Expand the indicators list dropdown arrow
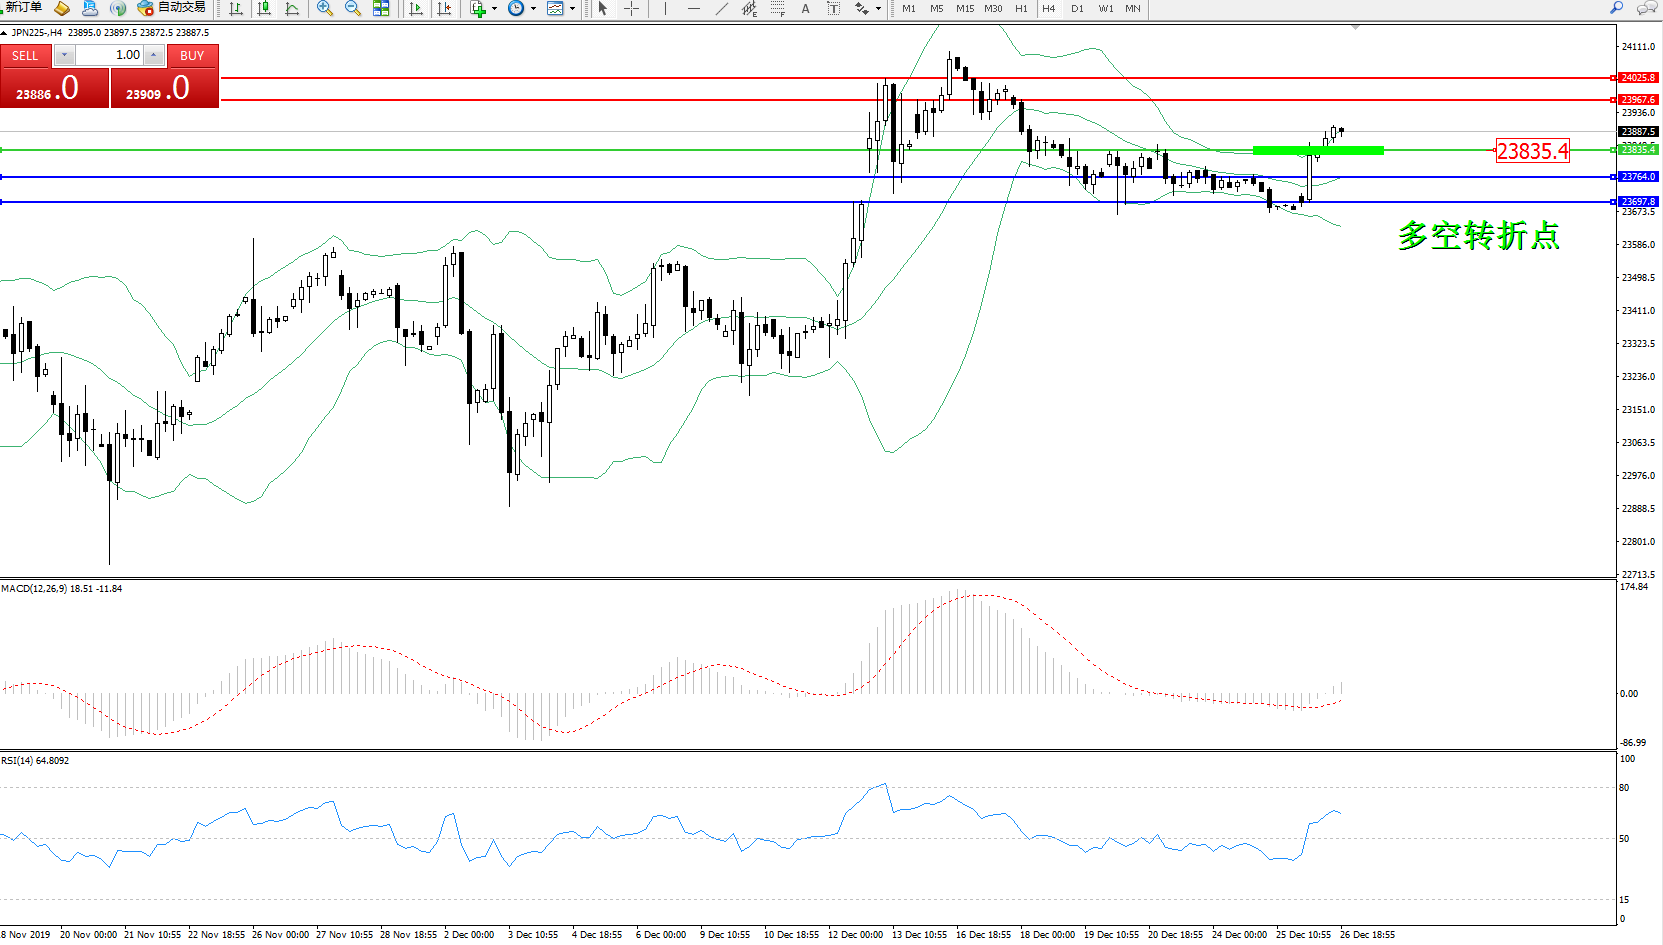 [x=494, y=9]
